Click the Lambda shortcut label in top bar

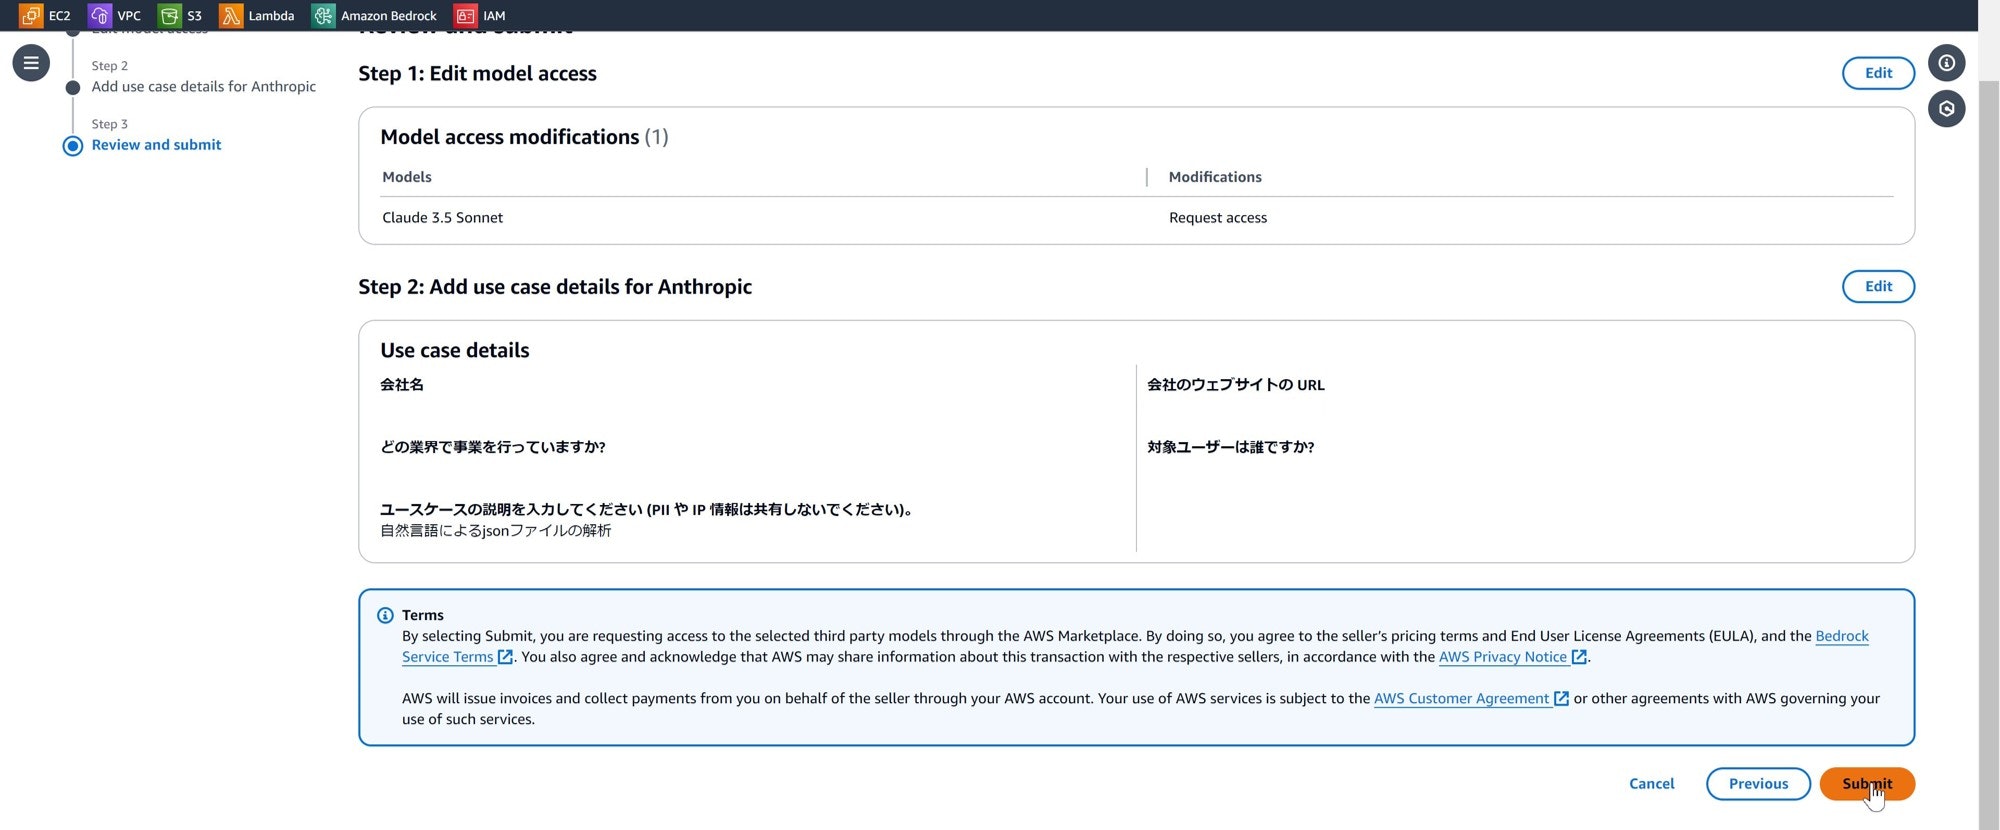pyautogui.click(x=271, y=16)
